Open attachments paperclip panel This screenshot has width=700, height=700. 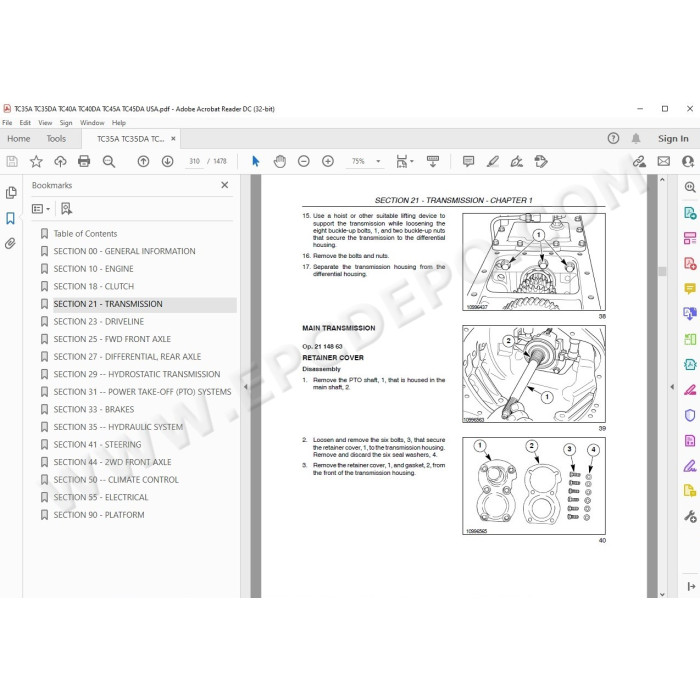[11, 243]
